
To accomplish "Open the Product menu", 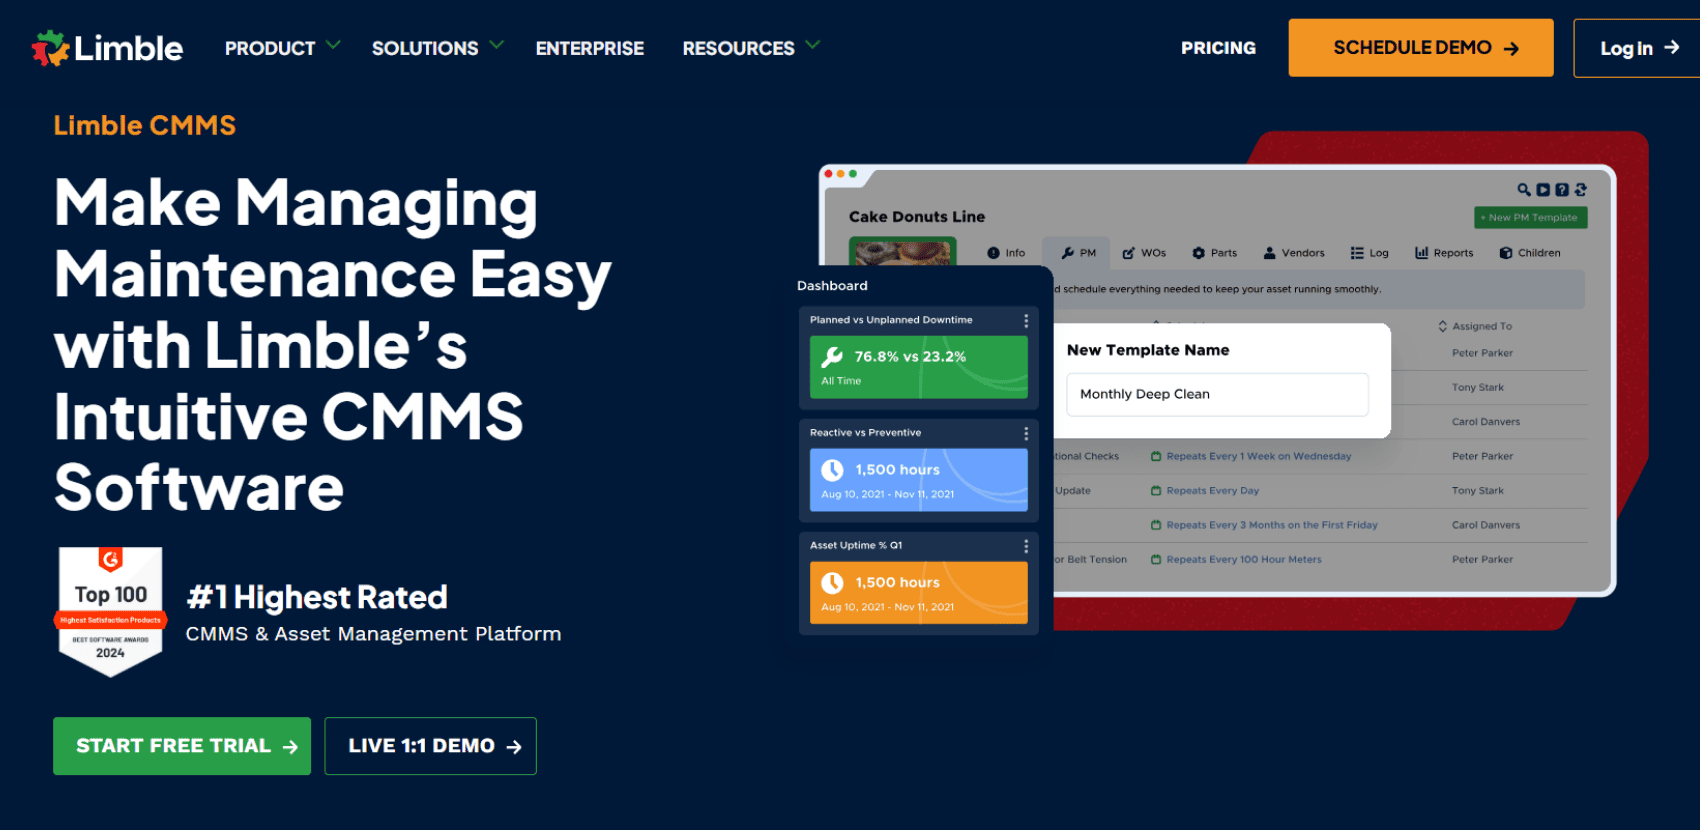I will 270,48.
